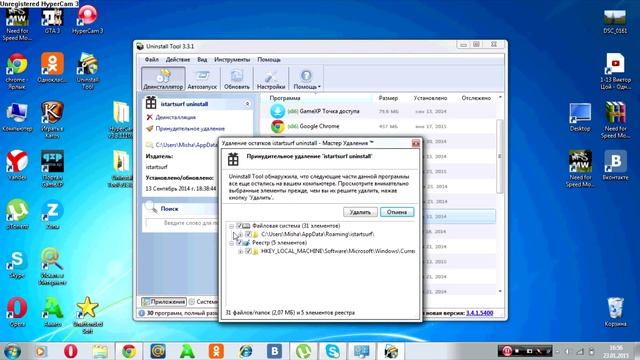Screen dimensions: 640x360
Task: Click the program list vertical scrollbar
Action: [500, 156]
